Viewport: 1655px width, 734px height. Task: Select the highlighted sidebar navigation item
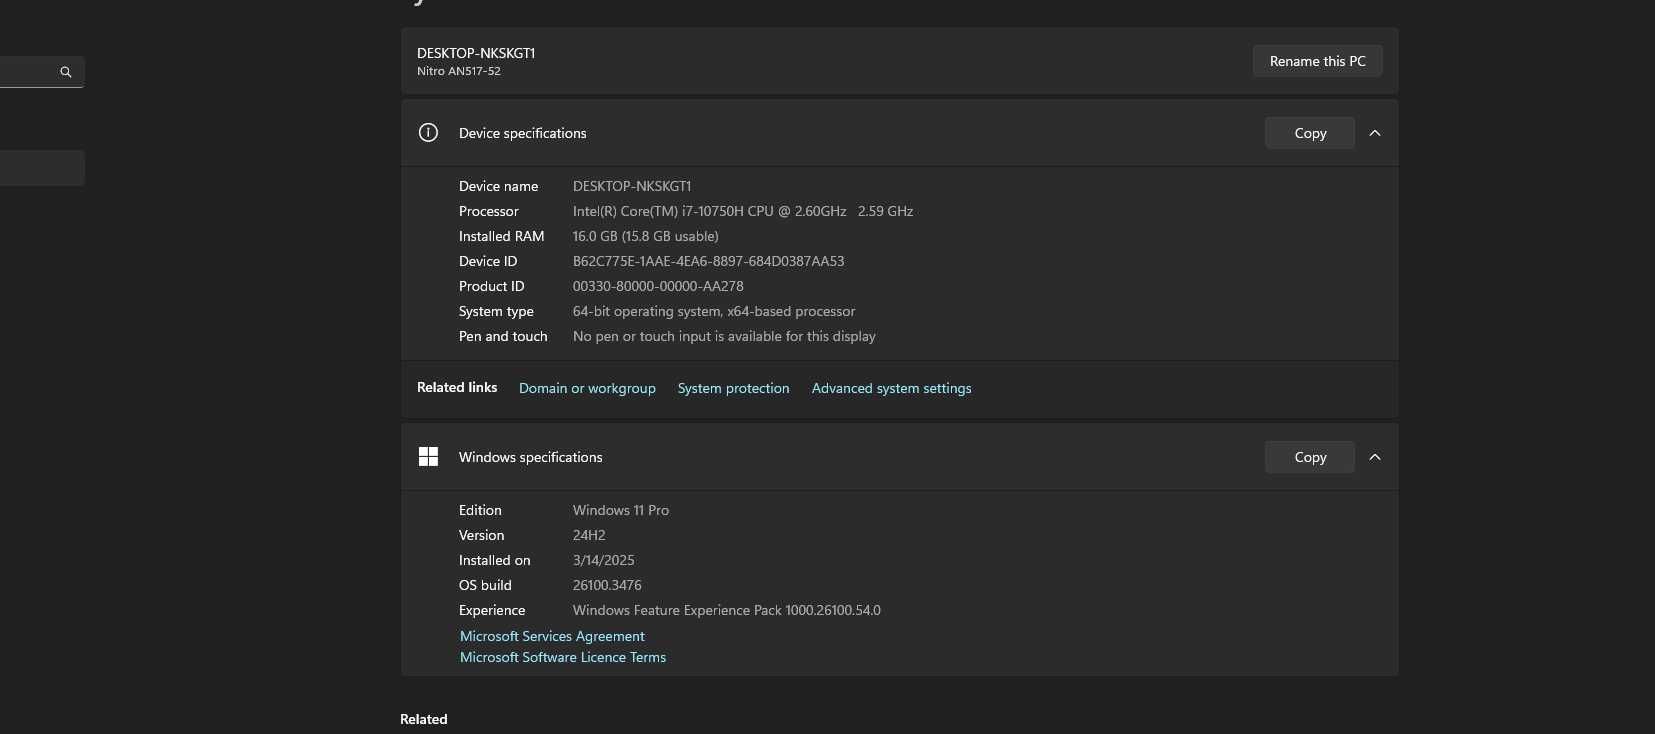(42, 168)
